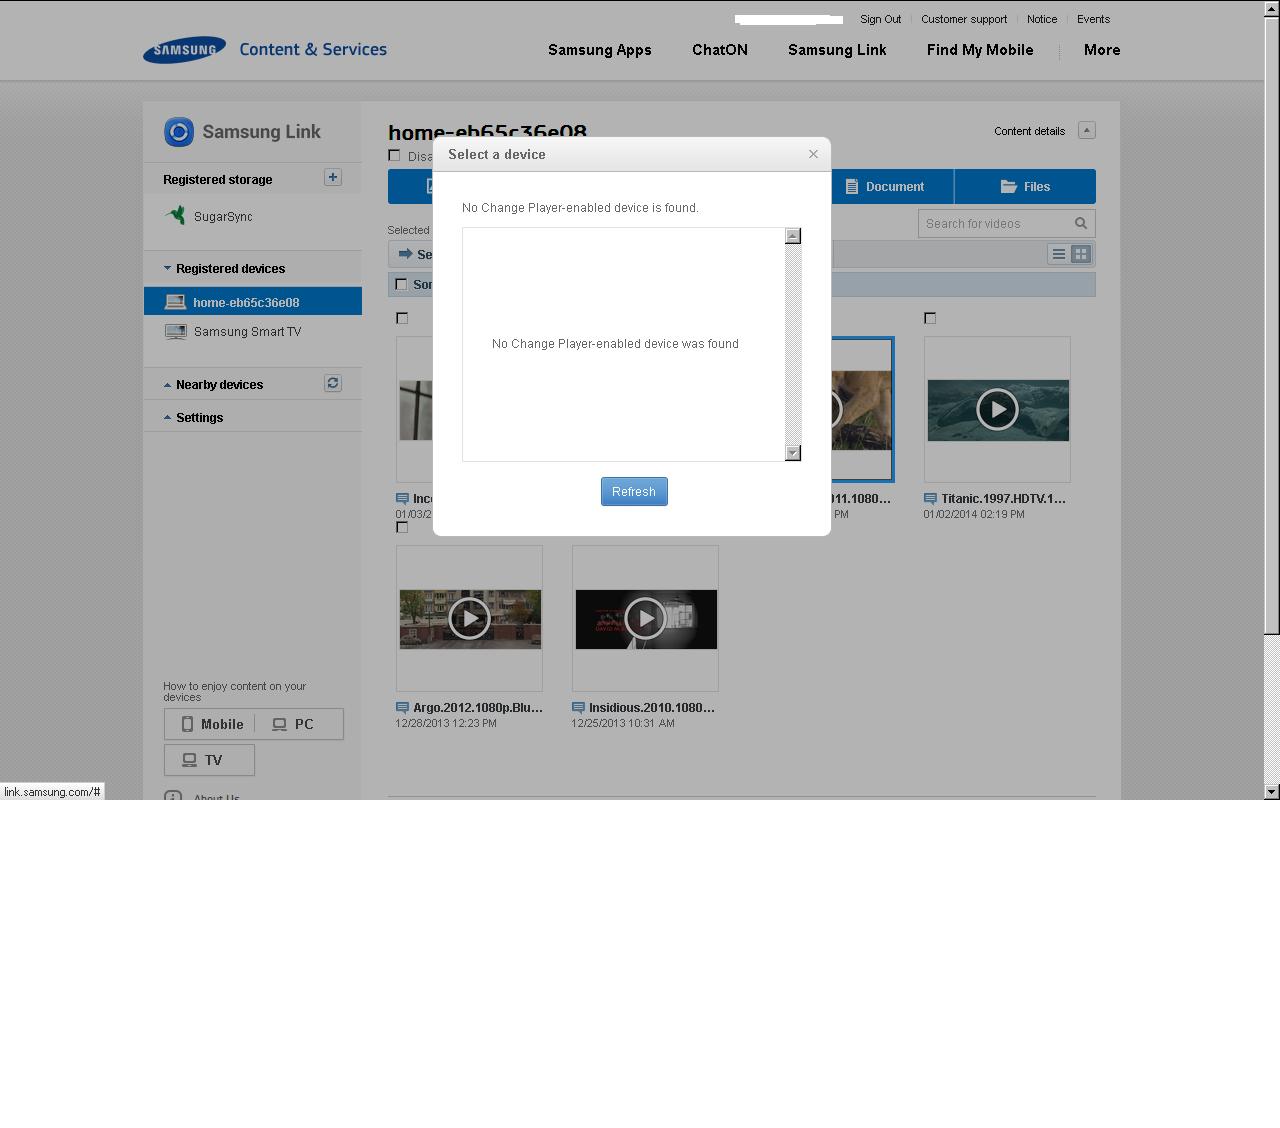Click the Samsung Link logo icon

click(179, 132)
